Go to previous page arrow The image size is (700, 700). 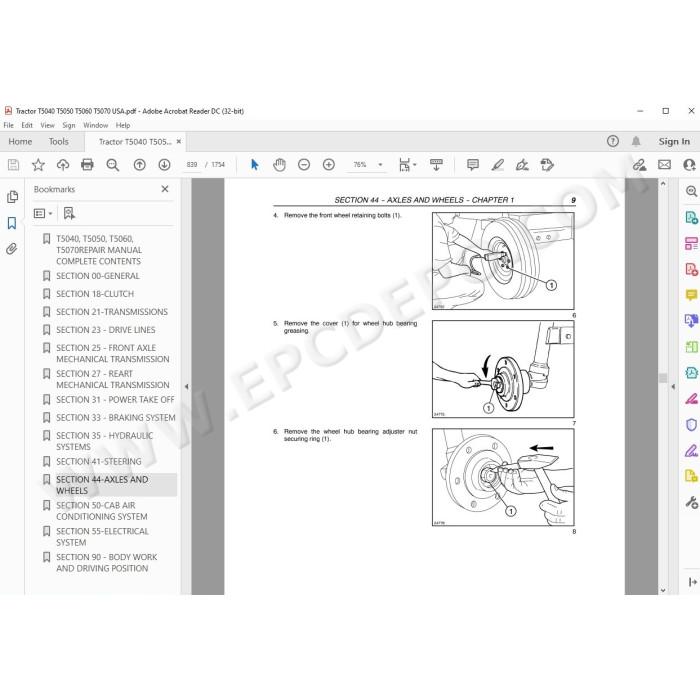click(x=140, y=165)
